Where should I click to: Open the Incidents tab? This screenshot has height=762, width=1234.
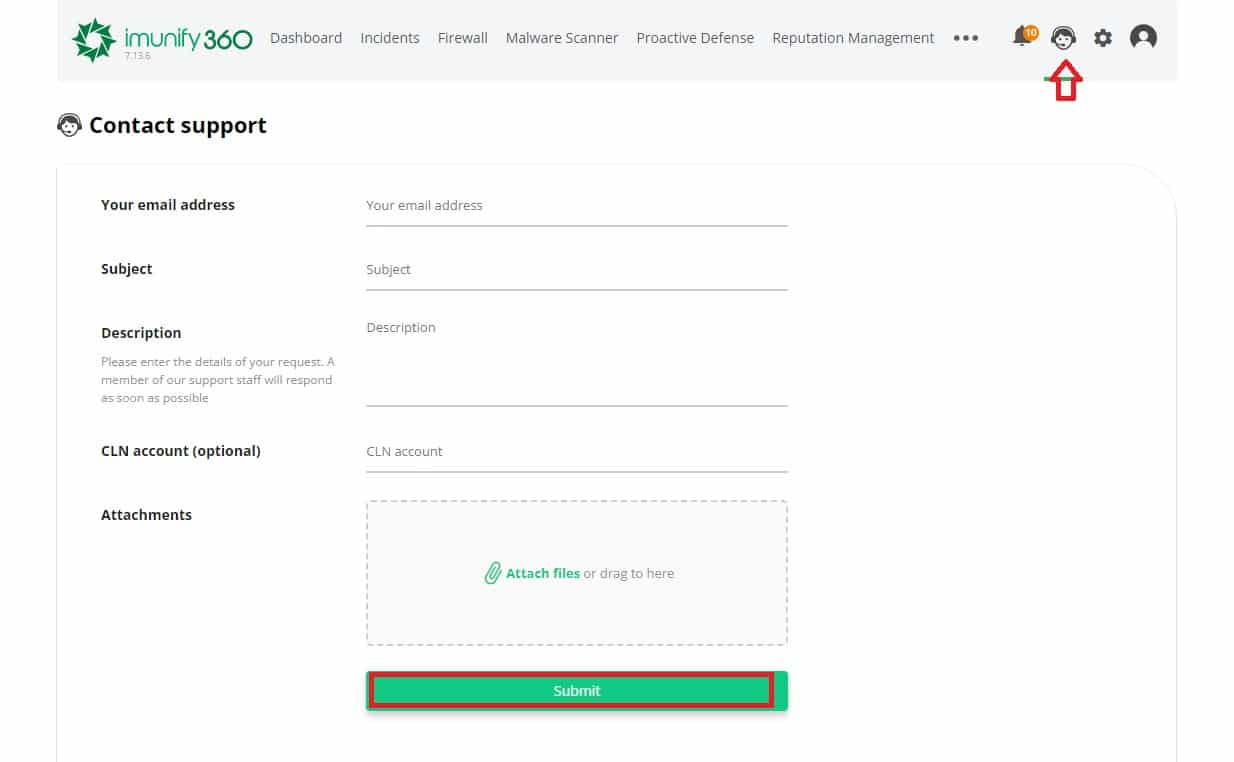pos(390,38)
